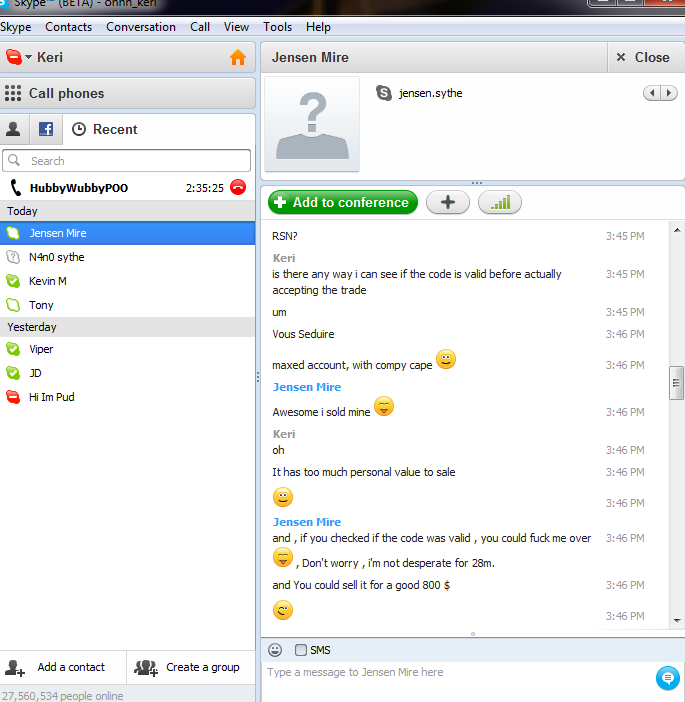The image size is (685, 702).
Task: Click the chat scrollbar down arrow
Action: point(677,621)
